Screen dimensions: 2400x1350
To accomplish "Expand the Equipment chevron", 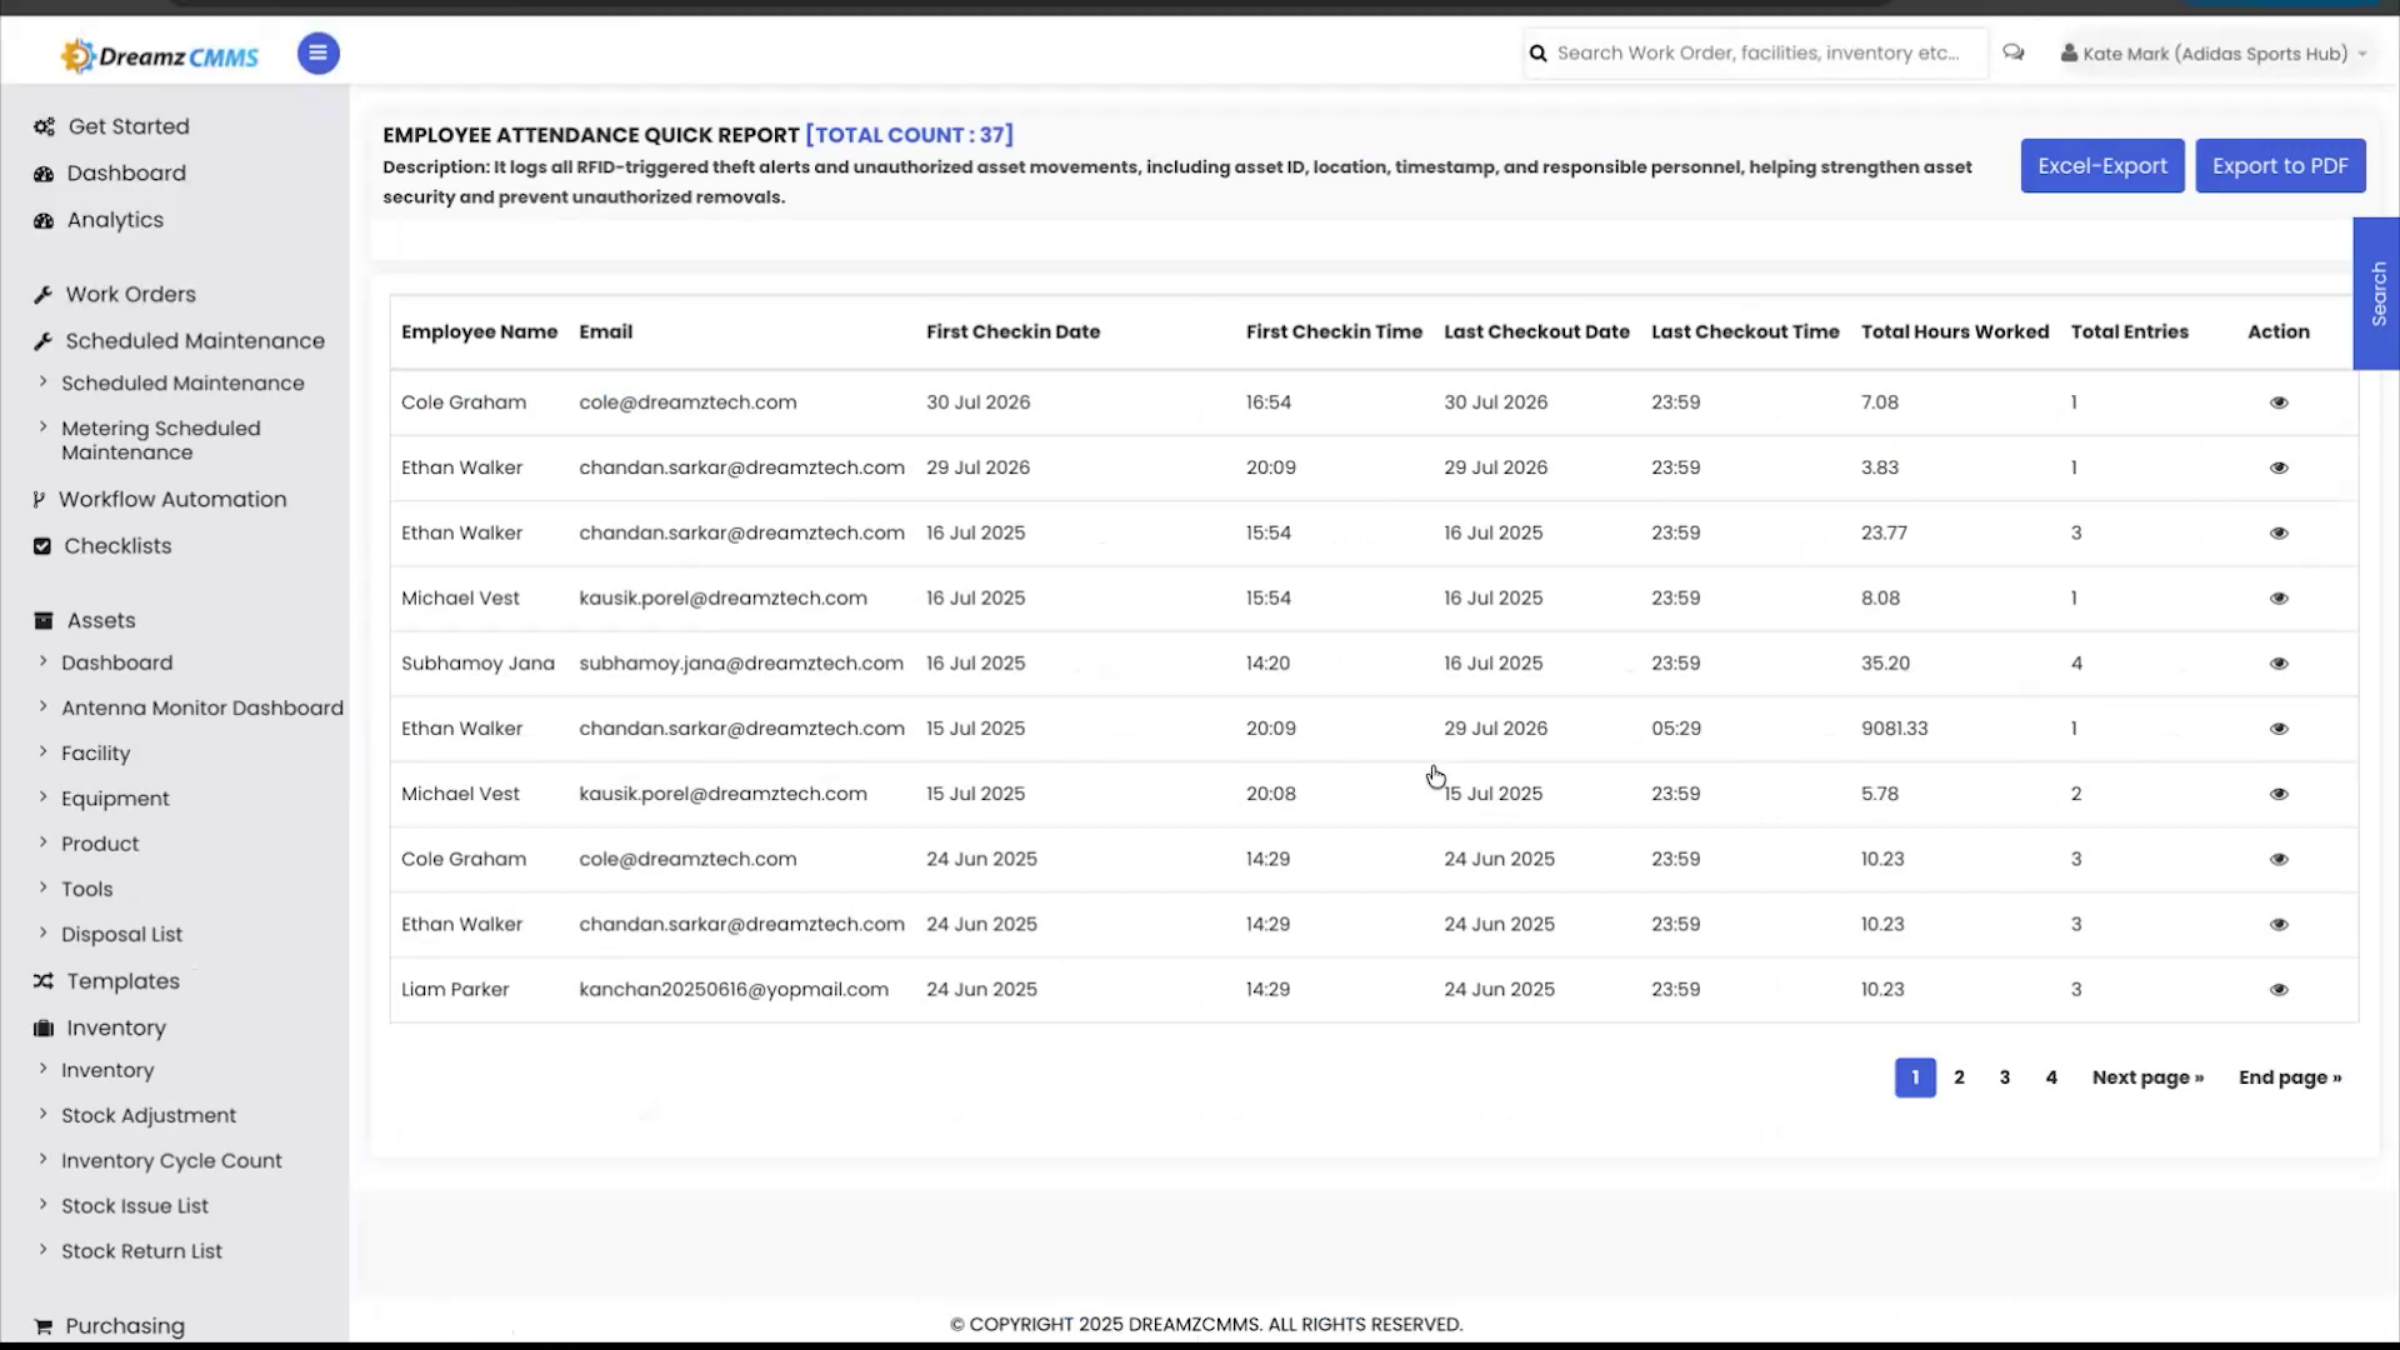I will [43, 796].
